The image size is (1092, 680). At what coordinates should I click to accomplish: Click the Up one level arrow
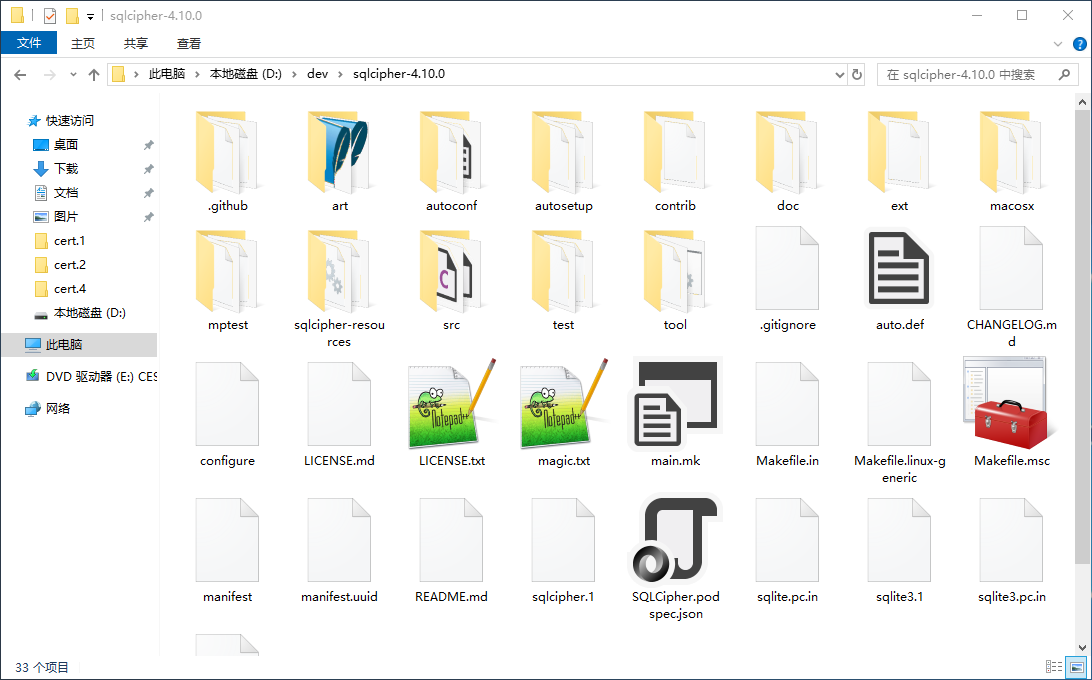pyautogui.click(x=94, y=75)
